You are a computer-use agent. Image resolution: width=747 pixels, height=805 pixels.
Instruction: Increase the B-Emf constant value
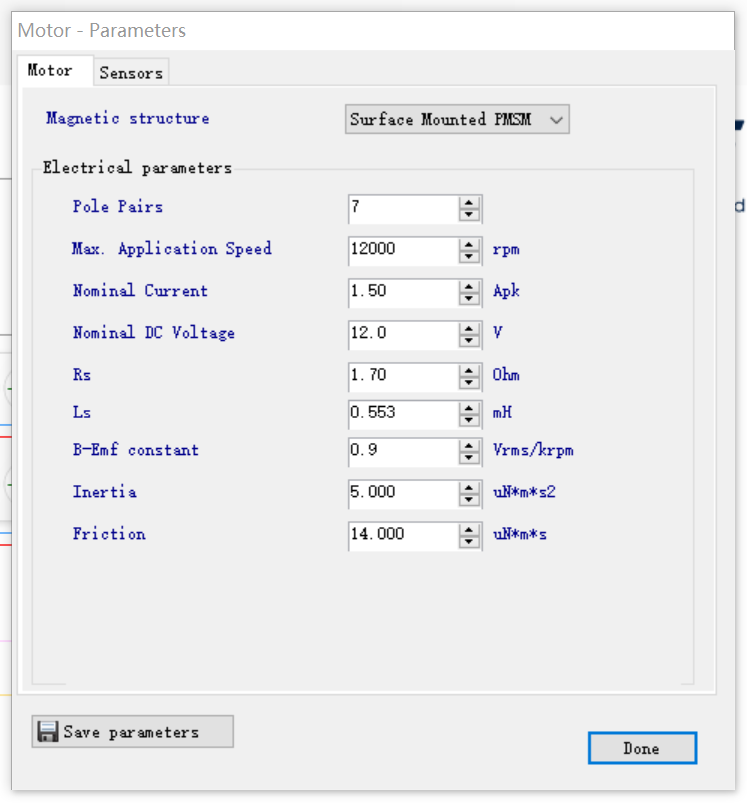(469, 445)
